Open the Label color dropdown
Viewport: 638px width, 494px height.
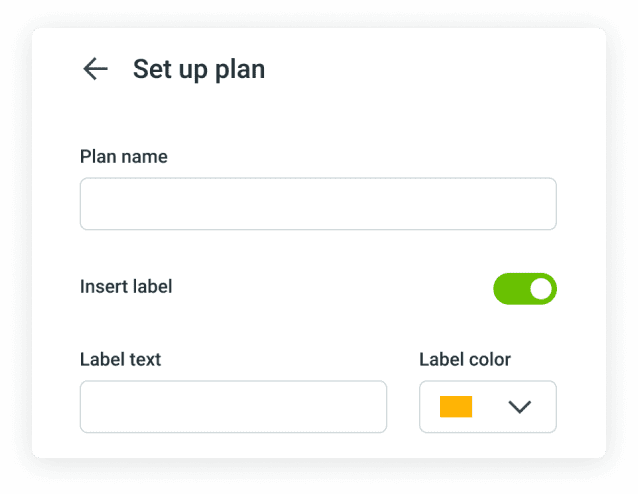(x=487, y=407)
